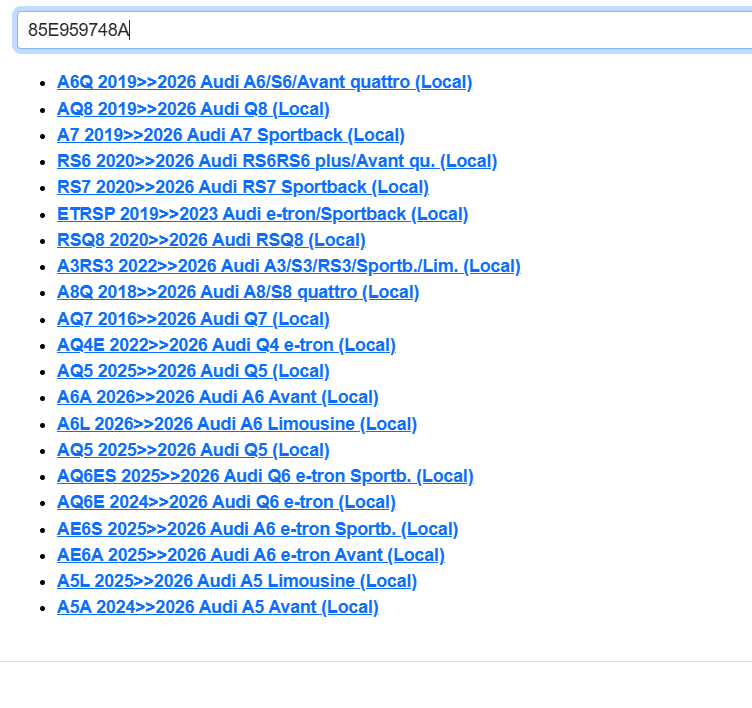752x708 pixels.
Task: Open RS6 Audi RS6 plus/Avant link
Action: click(x=276, y=161)
